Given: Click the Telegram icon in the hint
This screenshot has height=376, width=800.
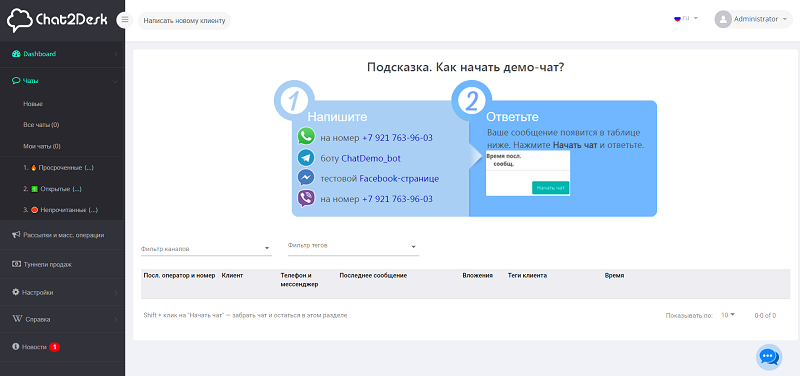Looking at the screenshot, I should [306, 158].
